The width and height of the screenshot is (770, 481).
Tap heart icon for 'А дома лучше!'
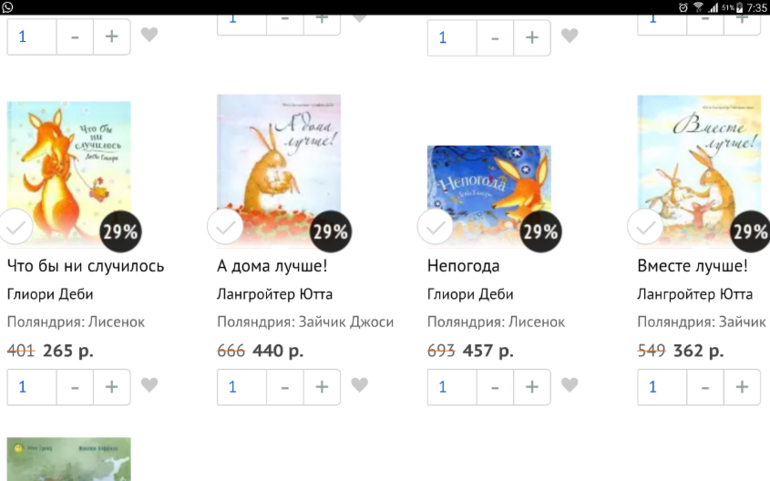[359, 385]
